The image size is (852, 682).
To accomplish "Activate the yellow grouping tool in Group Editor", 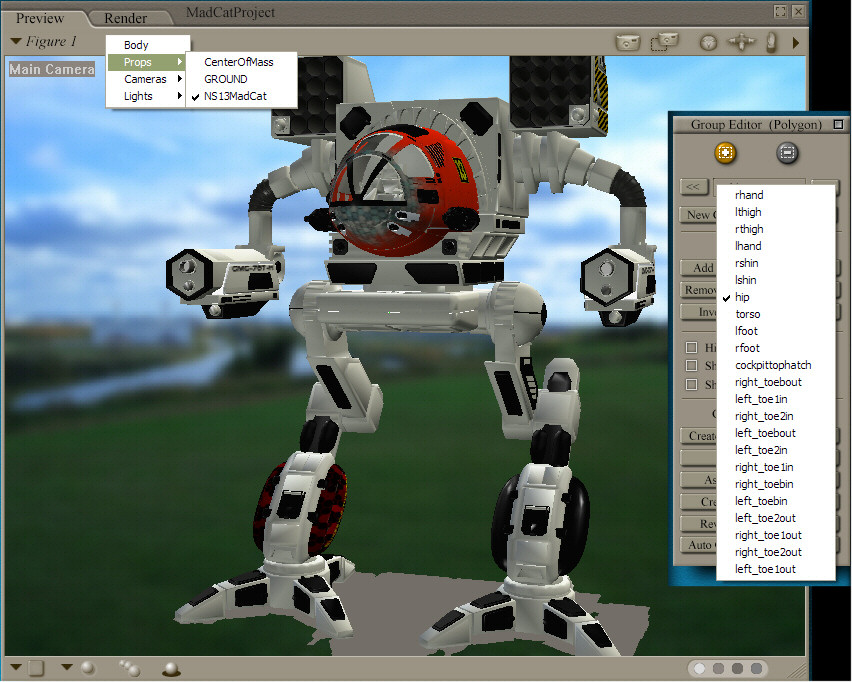I will point(724,152).
